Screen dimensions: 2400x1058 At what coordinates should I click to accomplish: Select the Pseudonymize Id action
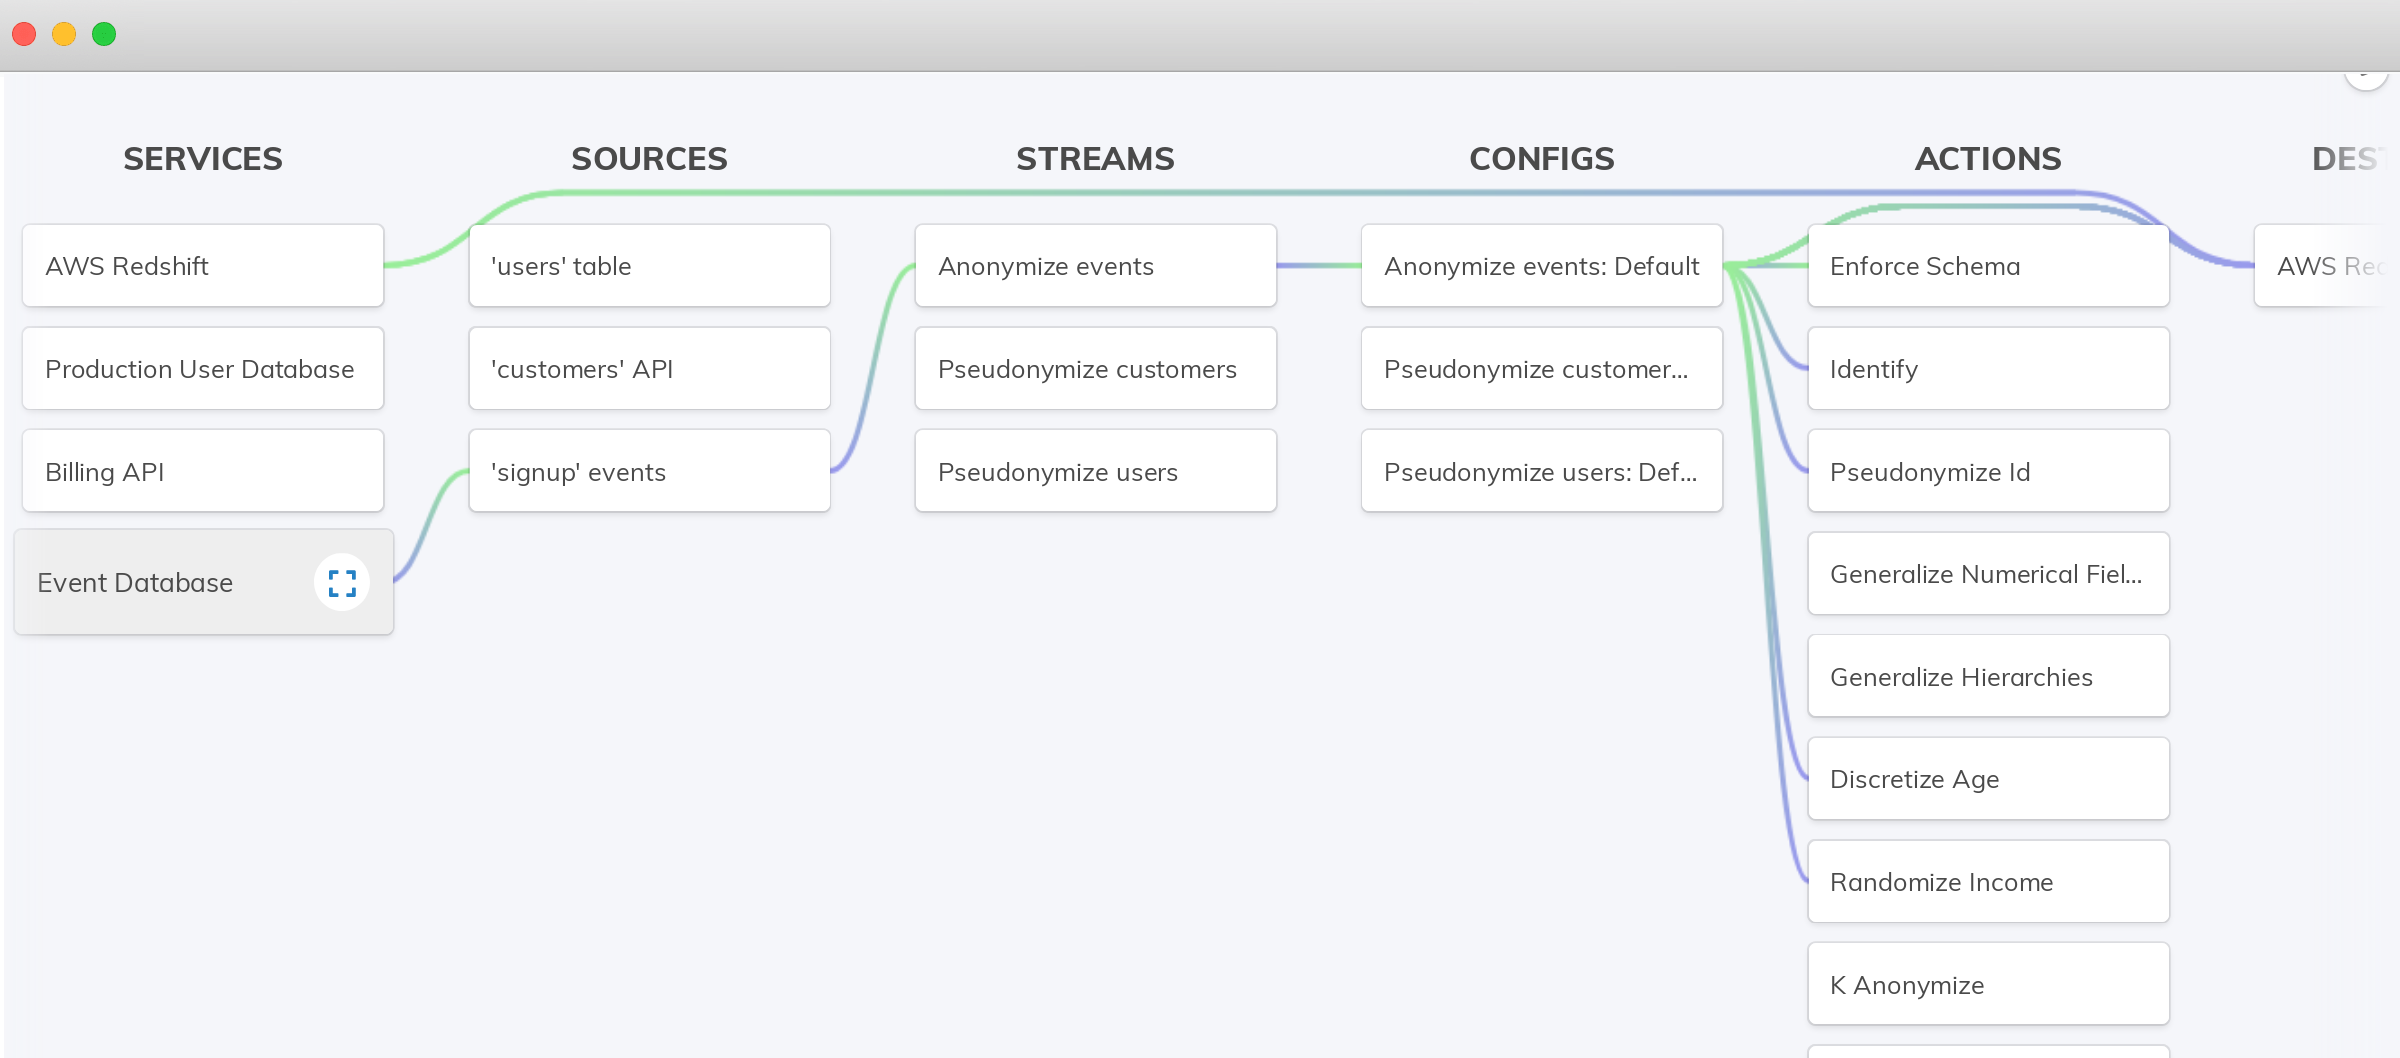(x=1988, y=472)
